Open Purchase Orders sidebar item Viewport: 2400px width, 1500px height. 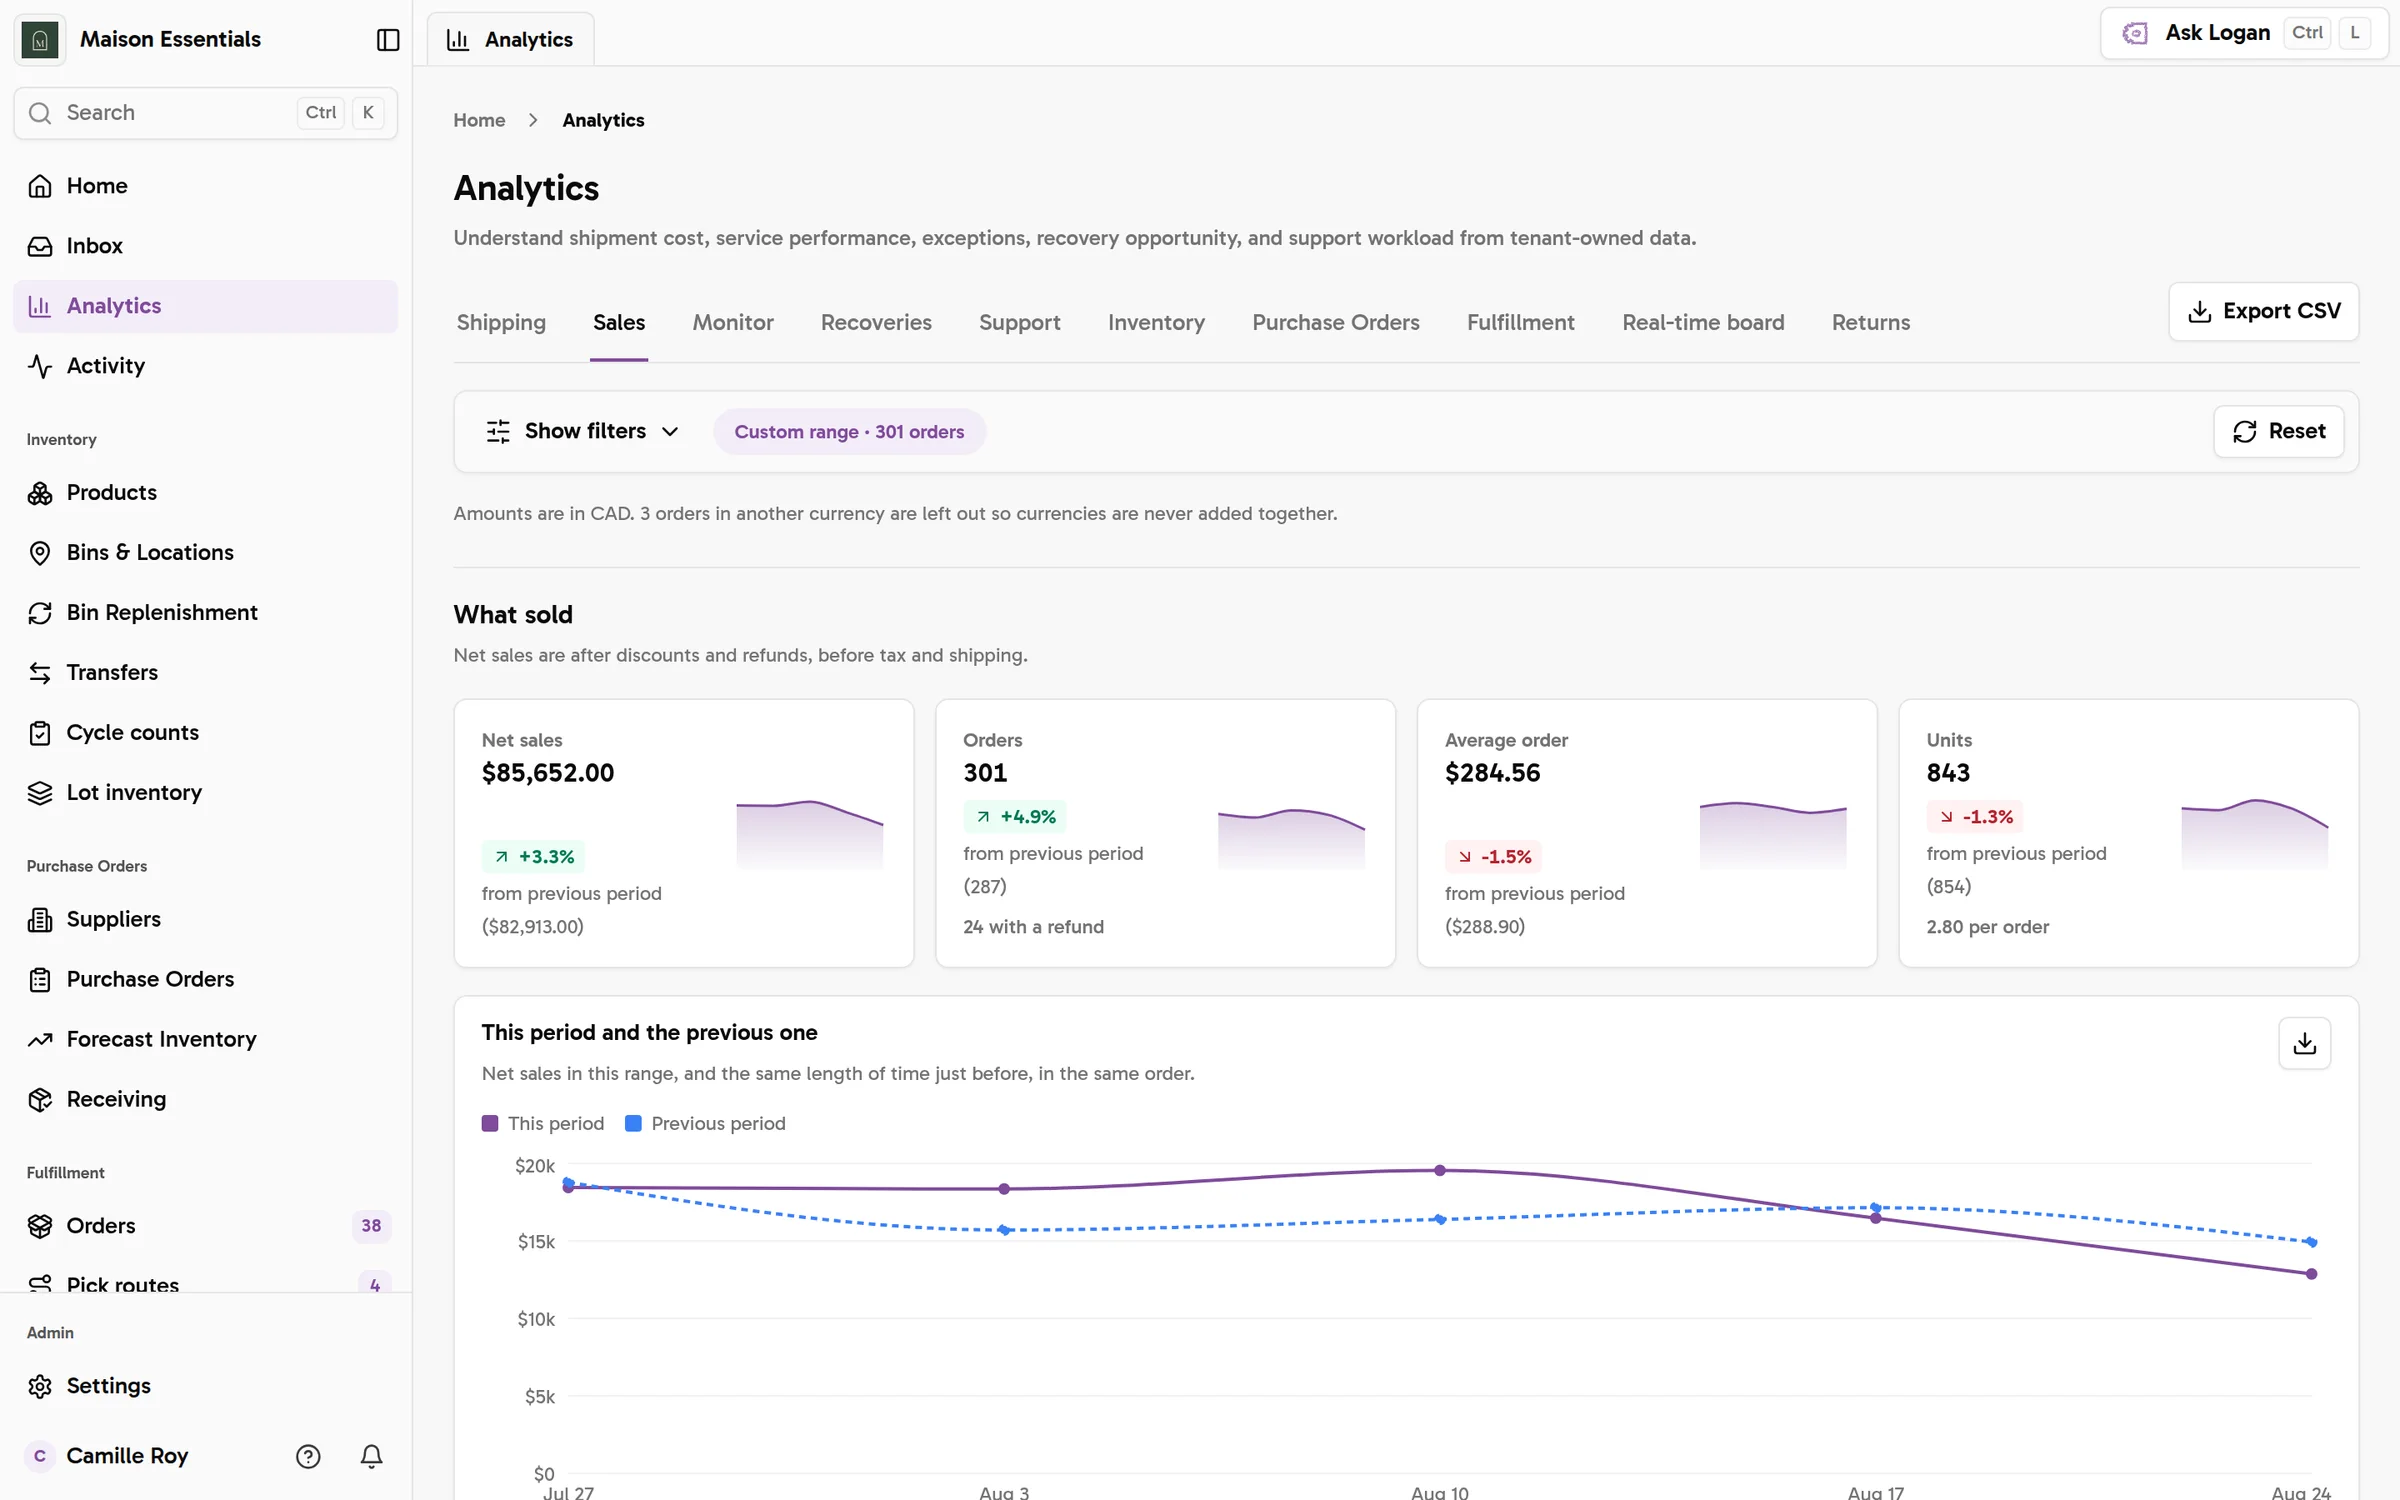pos(205,980)
